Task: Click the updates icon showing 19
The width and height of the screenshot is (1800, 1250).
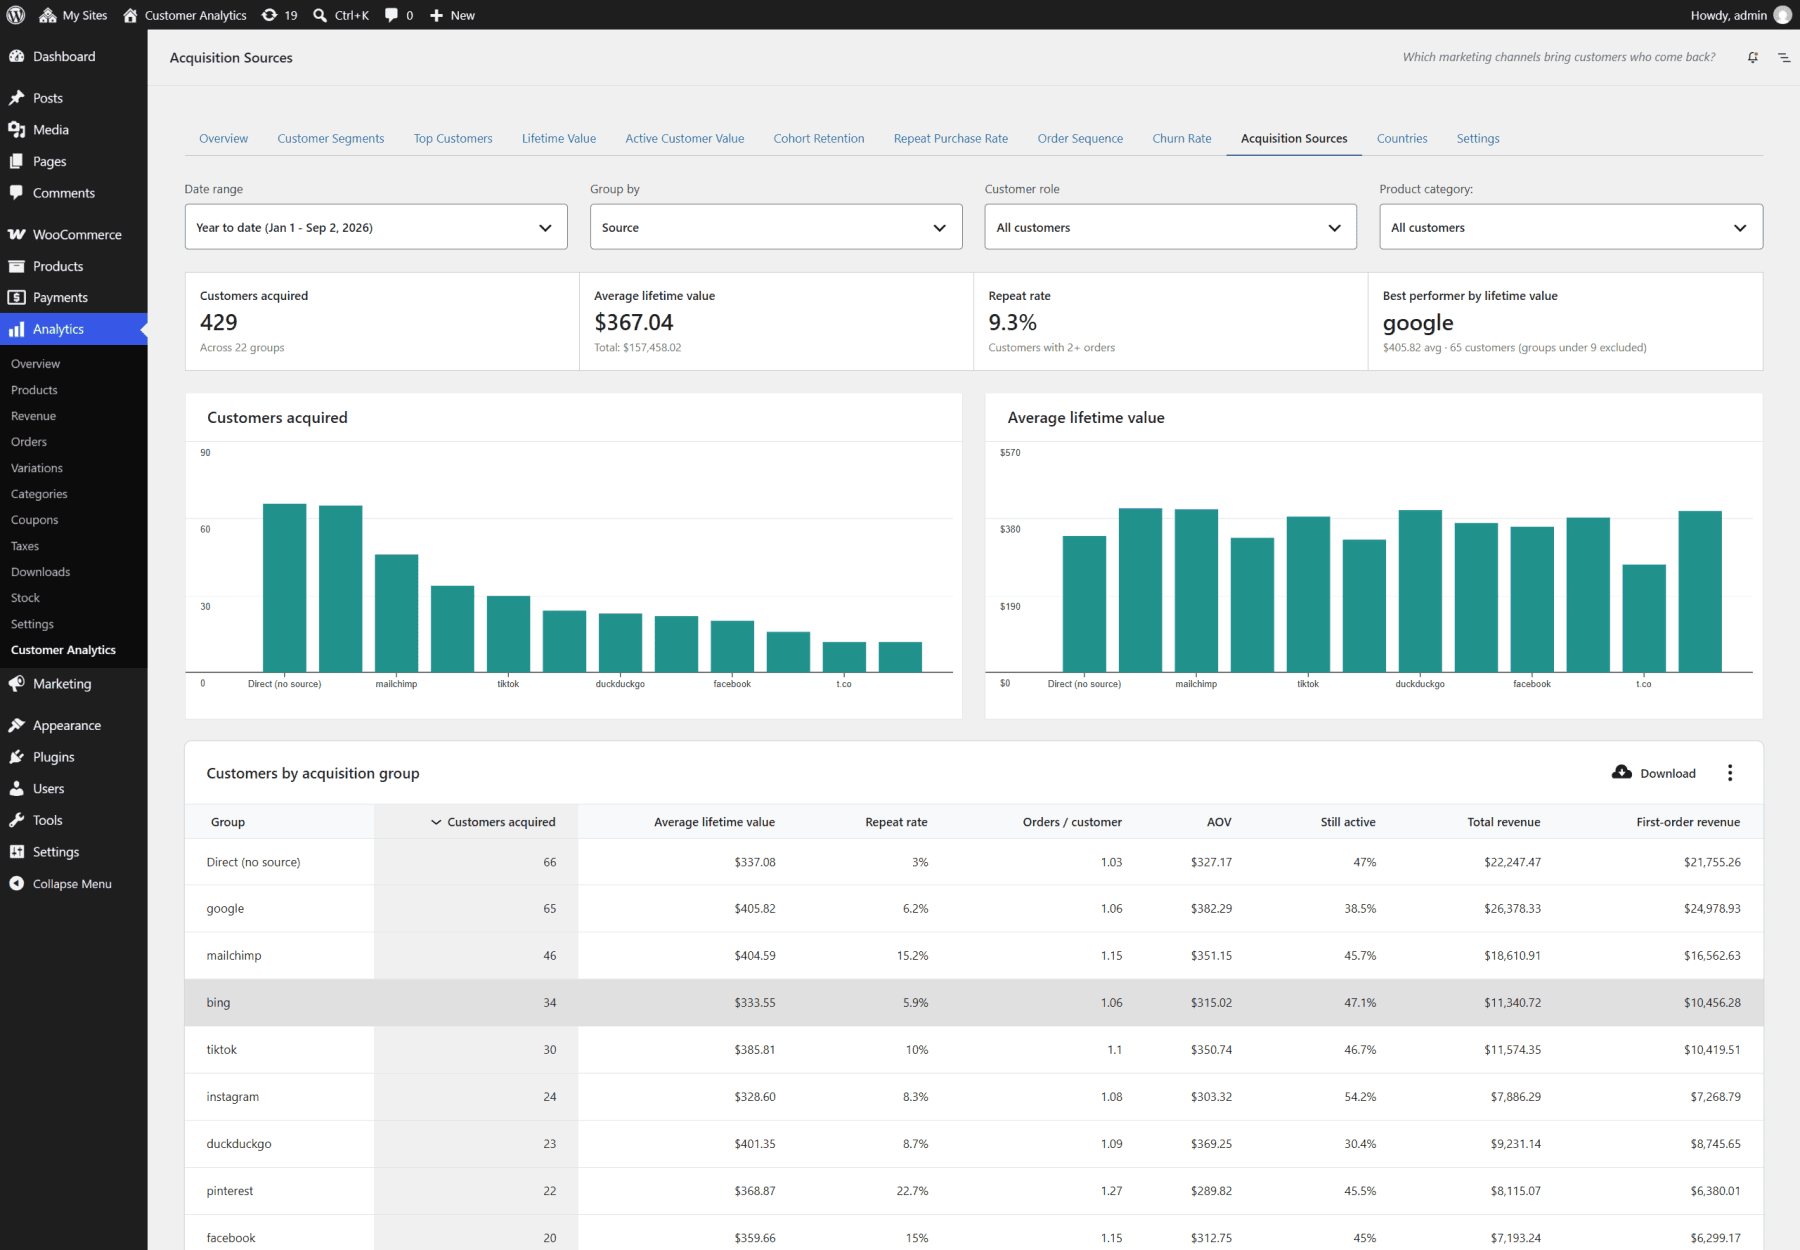Action: (270, 15)
